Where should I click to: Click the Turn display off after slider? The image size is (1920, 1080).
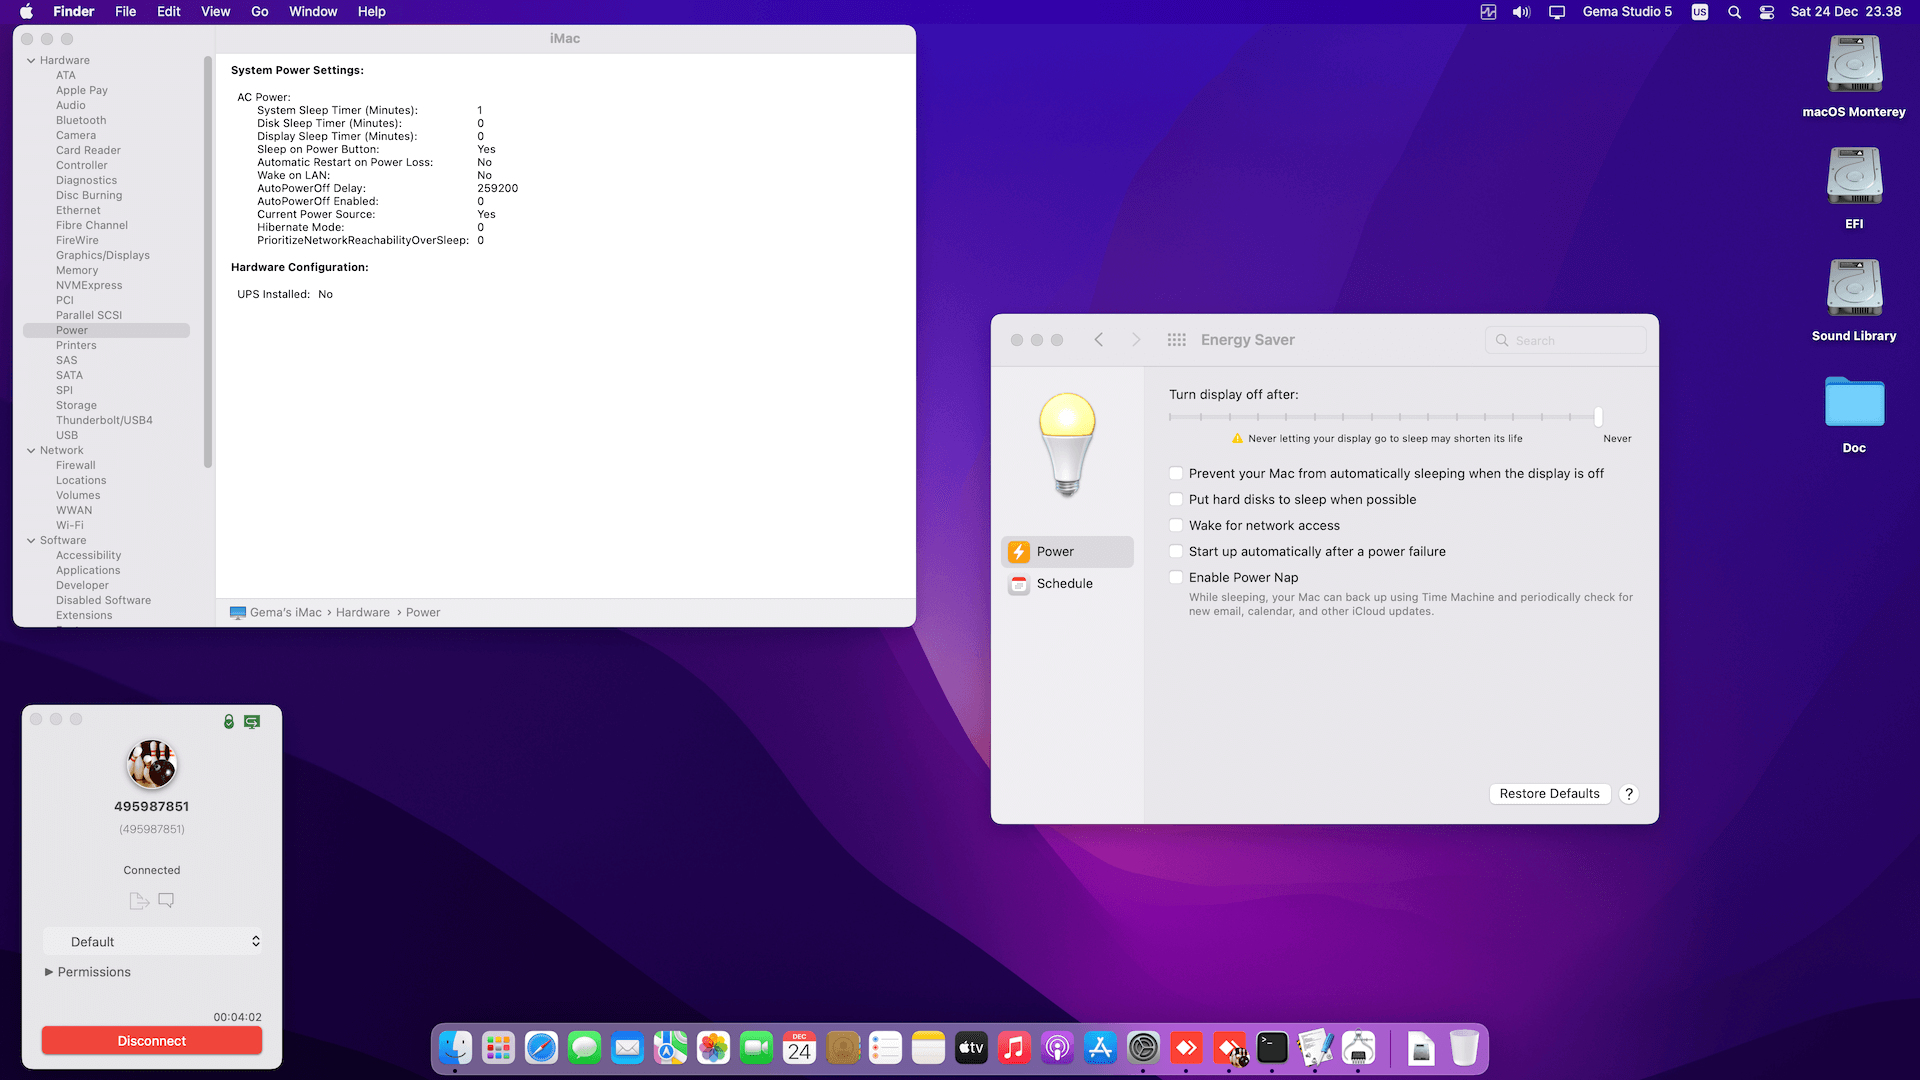(1597, 417)
